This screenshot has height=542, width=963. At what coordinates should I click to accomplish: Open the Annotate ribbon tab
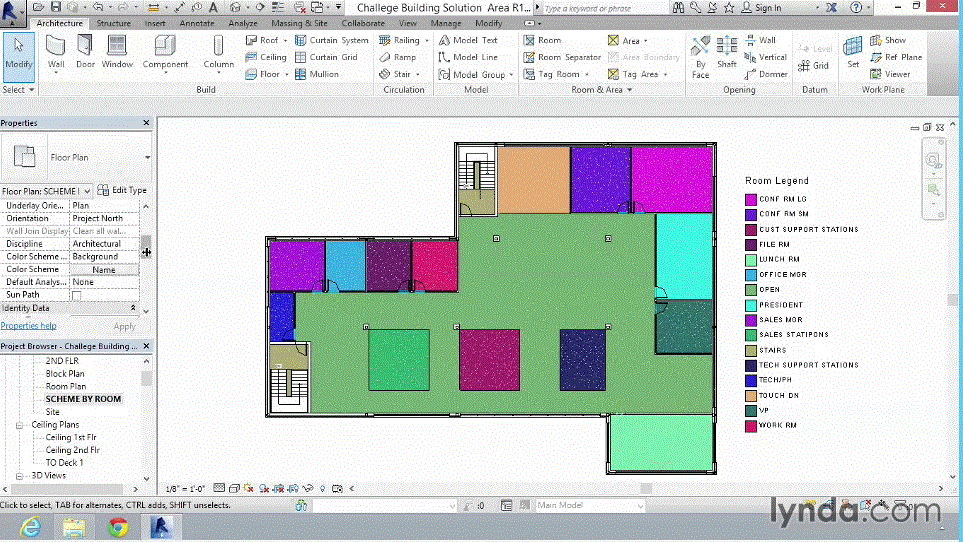coord(197,23)
